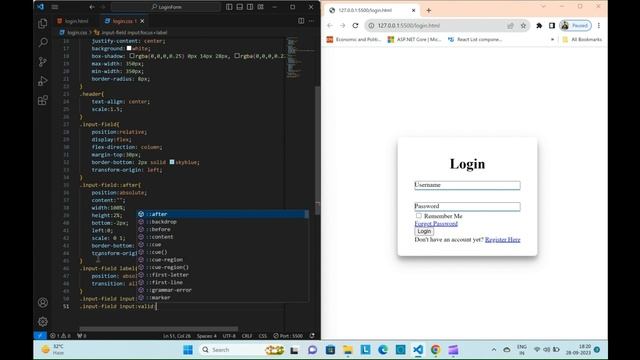Click the Login button on the form
This screenshot has height=360, width=640.
pos(424,231)
